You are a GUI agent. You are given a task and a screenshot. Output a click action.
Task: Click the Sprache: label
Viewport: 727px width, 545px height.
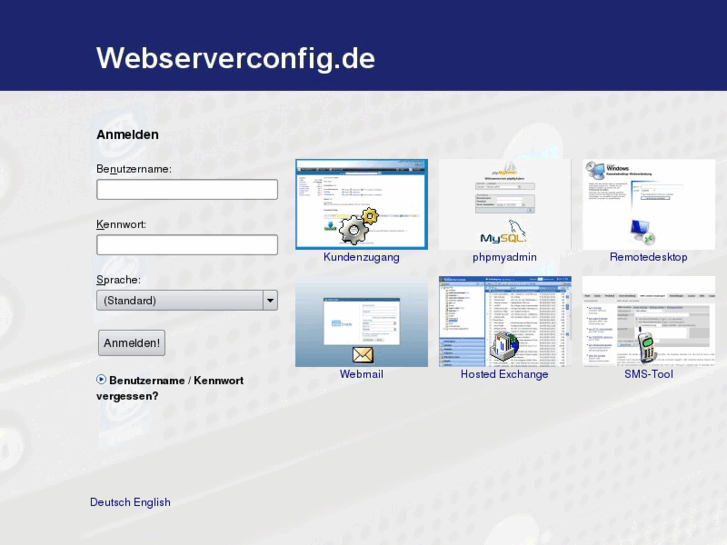(118, 280)
